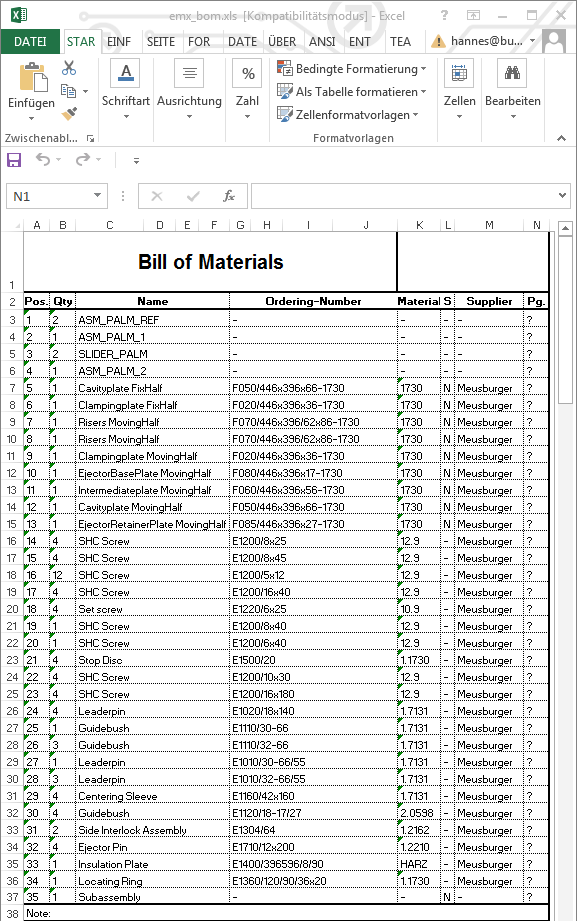Expand the formula bar chevron
This screenshot has height=921, width=577.
point(562,196)
